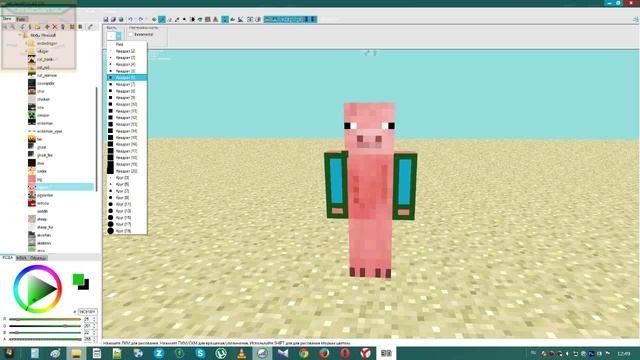Click the R red channel slider
Screen dimensions: 640x360
[x=45, y=319]
